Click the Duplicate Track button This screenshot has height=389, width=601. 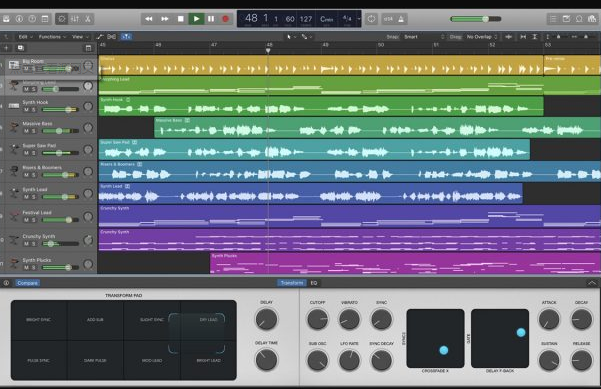pos(20,48)
